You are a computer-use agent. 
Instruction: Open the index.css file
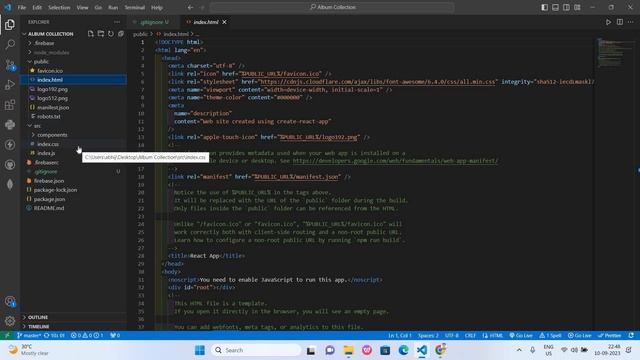(x=73, y=144)
